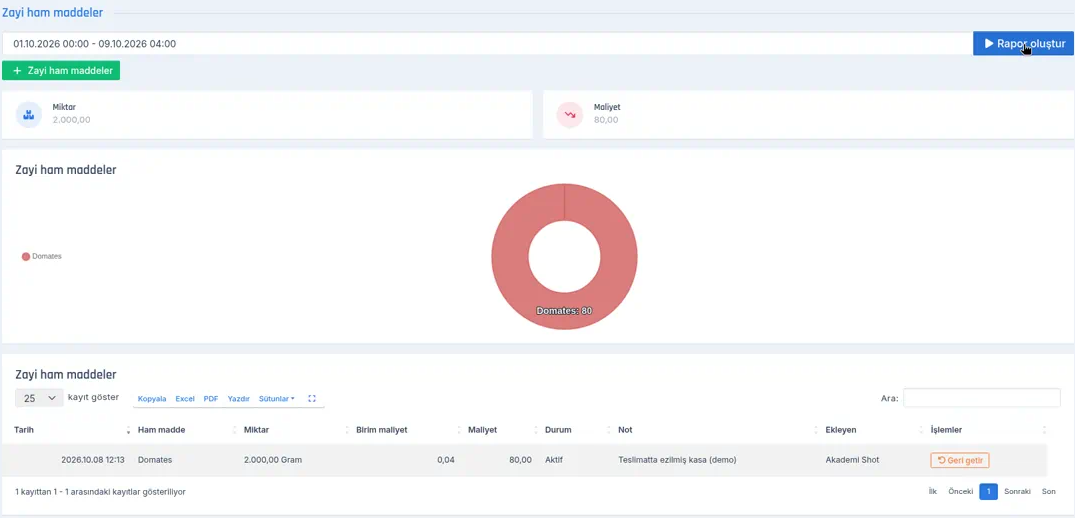Click the Maliyet trend-down icon
This screenshot has height=518, width=1075.
[570, 114]
